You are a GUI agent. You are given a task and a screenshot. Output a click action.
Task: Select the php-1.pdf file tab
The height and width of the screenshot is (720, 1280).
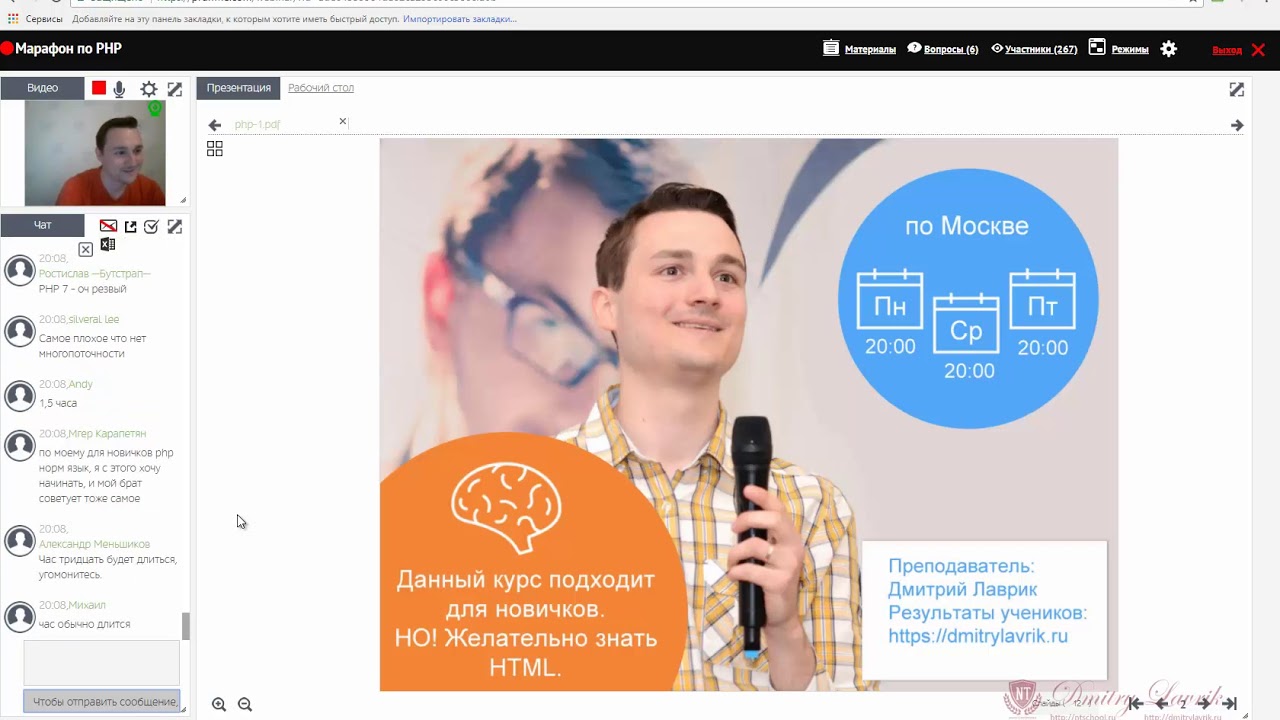pyautogui.click(x=257, y=125)
